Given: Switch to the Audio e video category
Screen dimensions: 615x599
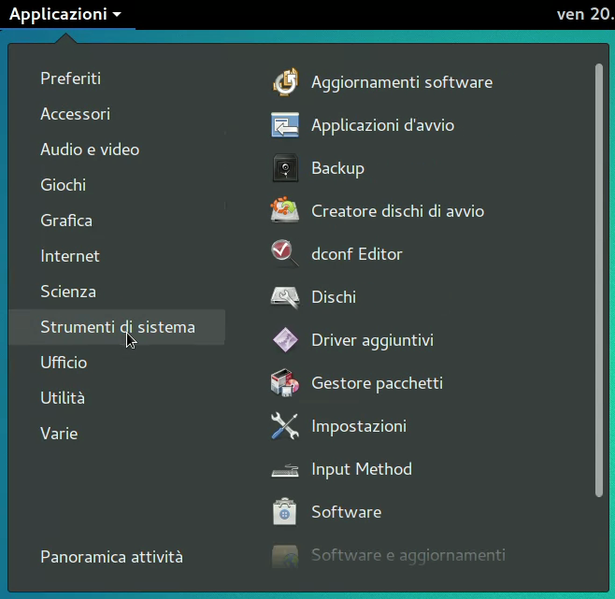Looking at the screenshot, I should [89, 149].
